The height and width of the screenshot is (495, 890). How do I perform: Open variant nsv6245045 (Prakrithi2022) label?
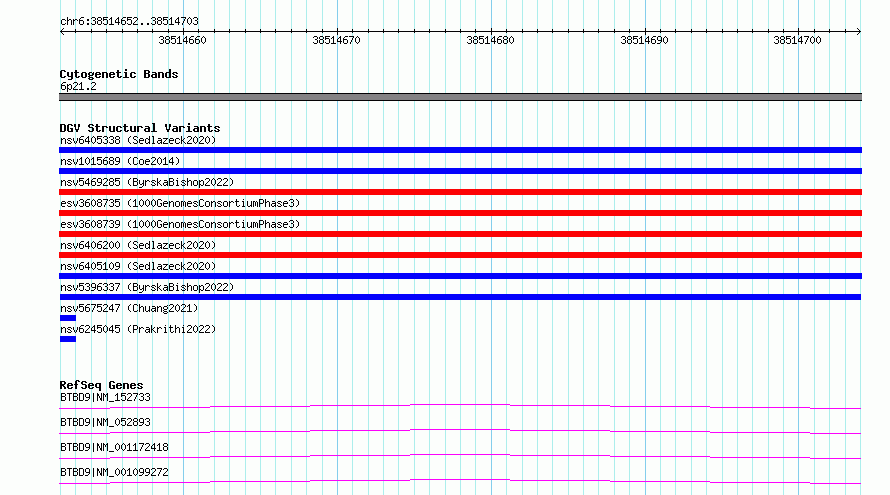[138, 329]
